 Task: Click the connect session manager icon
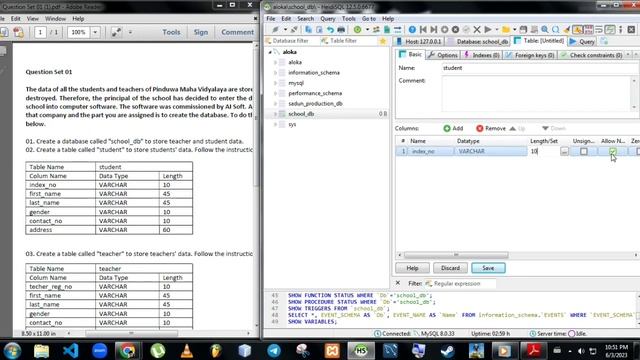[x=276, y=29]
